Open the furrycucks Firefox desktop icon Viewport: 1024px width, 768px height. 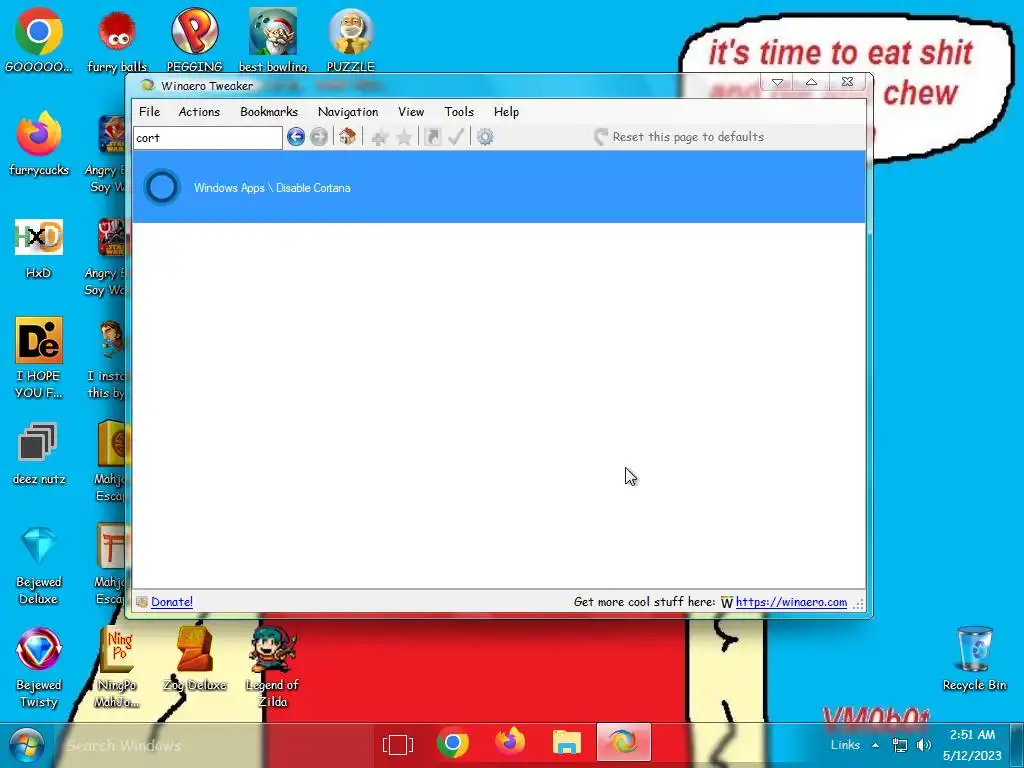tap(39, 144)
